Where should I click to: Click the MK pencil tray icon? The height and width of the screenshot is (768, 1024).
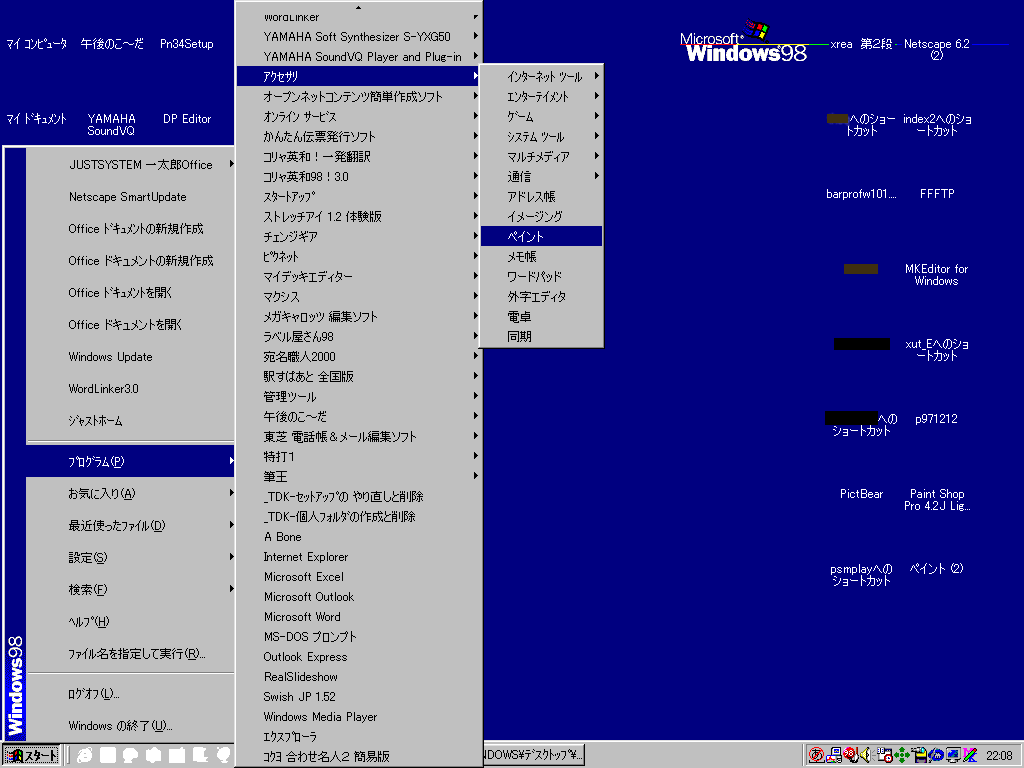point(970,755)
